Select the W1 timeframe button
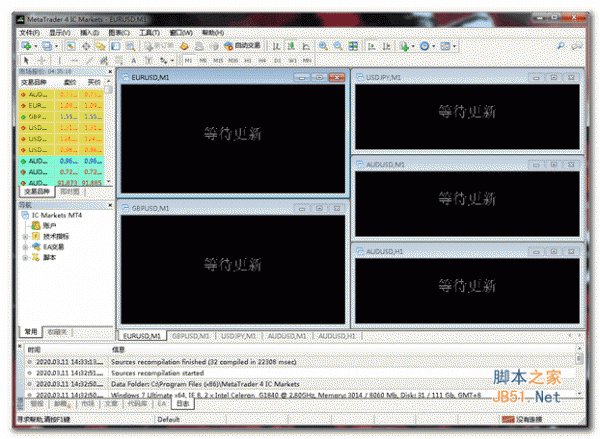The height and width of the screenshot is (439, 600). [292, 60]
